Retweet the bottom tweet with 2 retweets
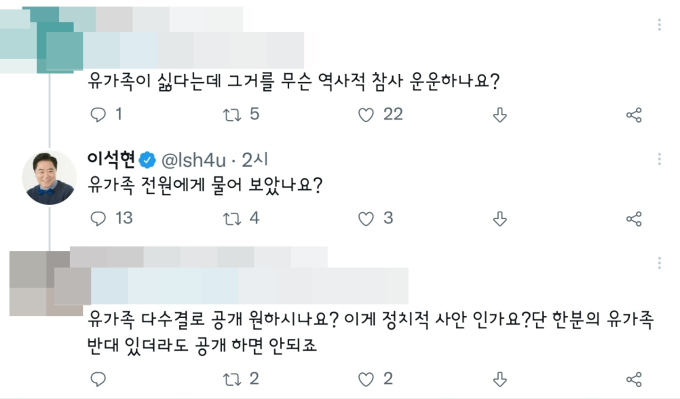This screenshot has width=680, height=399. point(232,379)
